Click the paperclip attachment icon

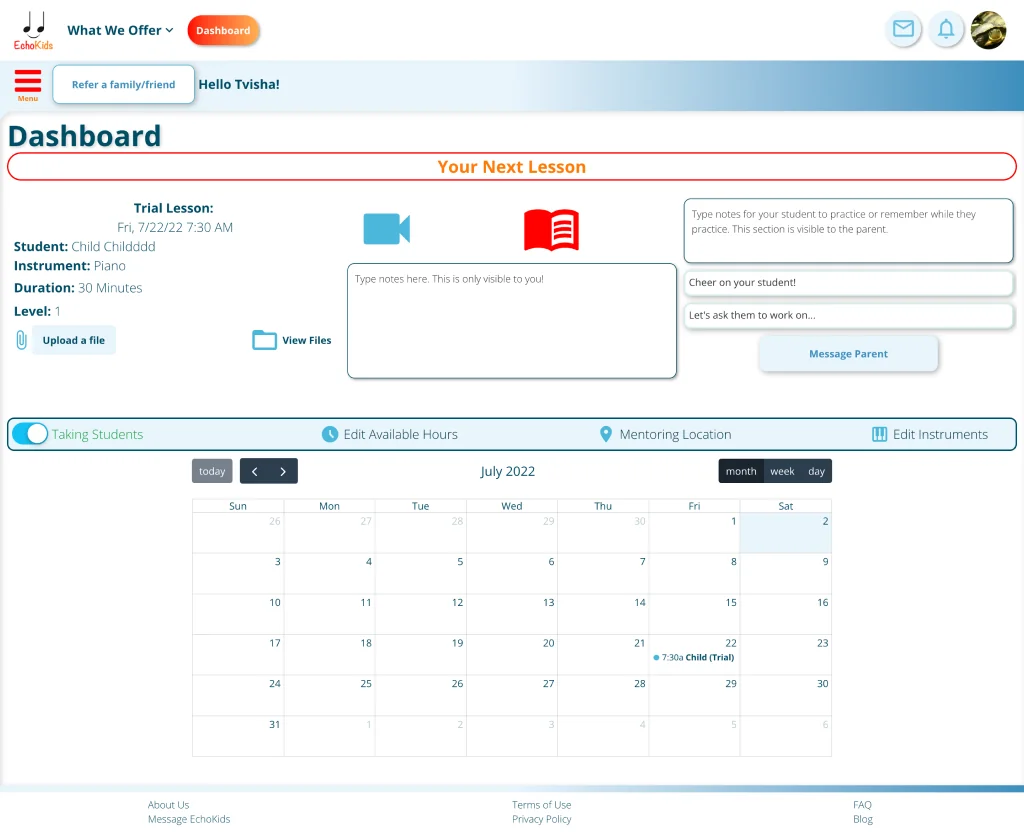pos(22,340)
